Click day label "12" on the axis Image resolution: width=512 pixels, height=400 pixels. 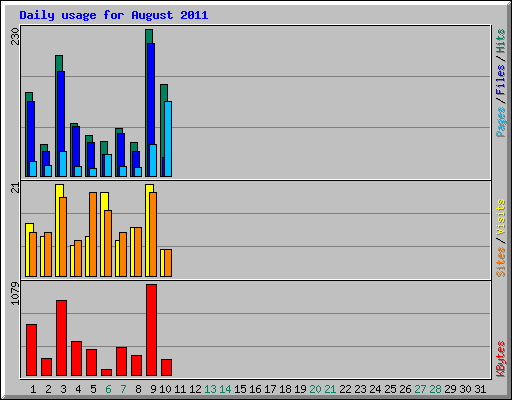coord(195,389)
